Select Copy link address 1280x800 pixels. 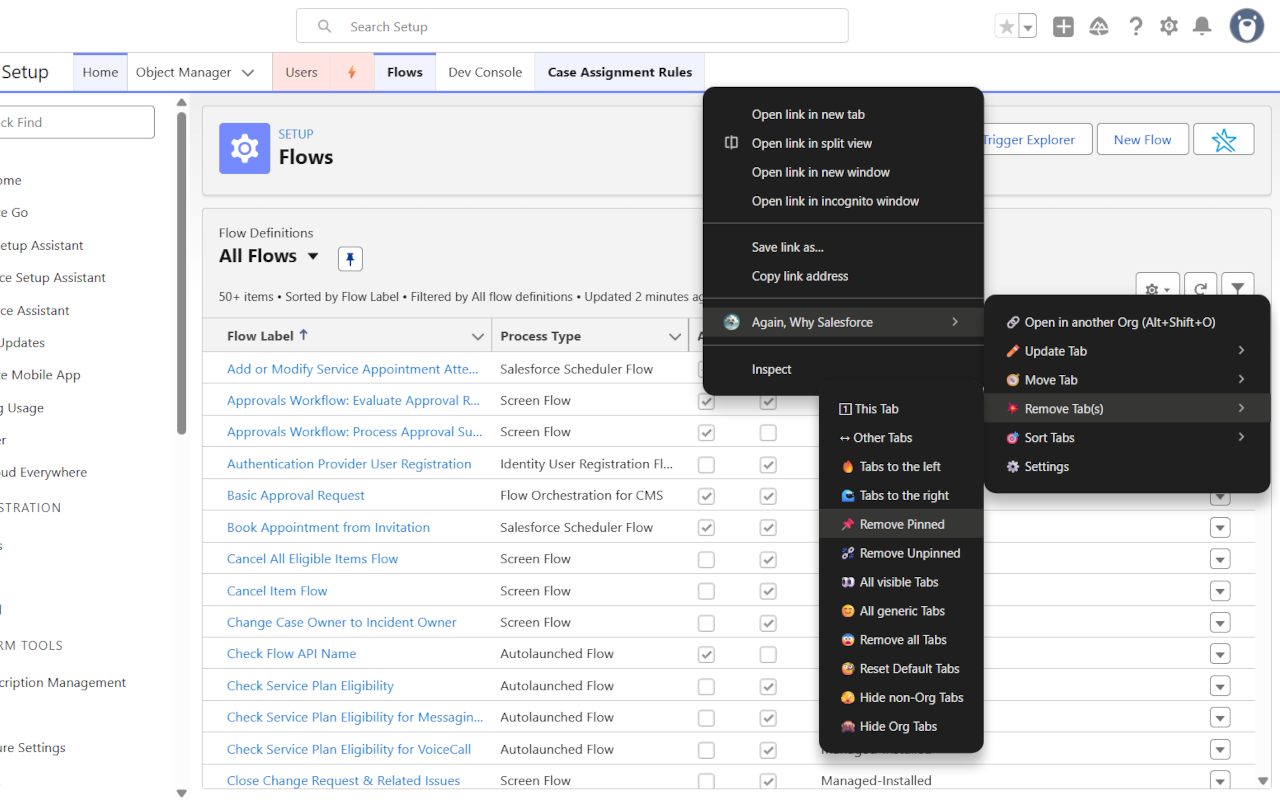[843, 276]
